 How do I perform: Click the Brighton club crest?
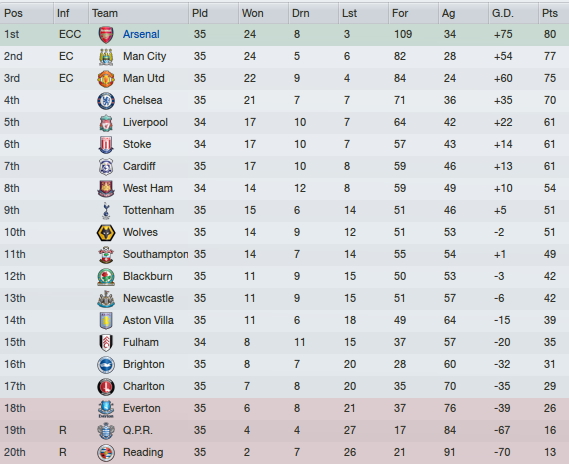click(106, 365)
